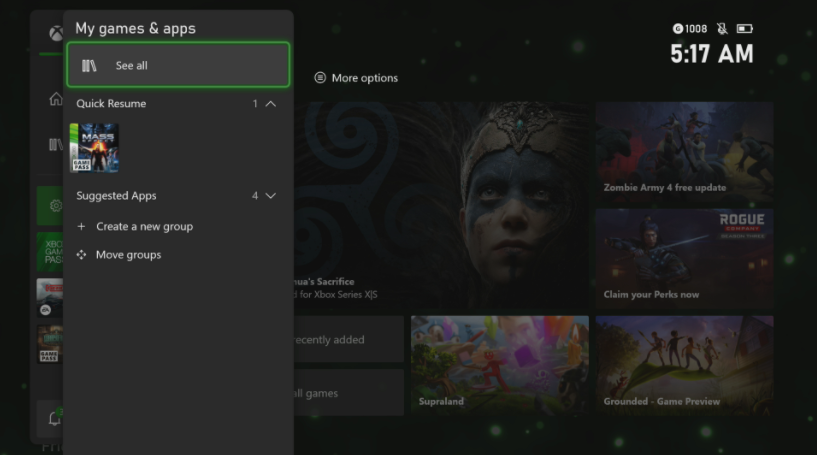Click the 5:17 AM clock
The width and height of the screenshot is (817, 455).
712,54
